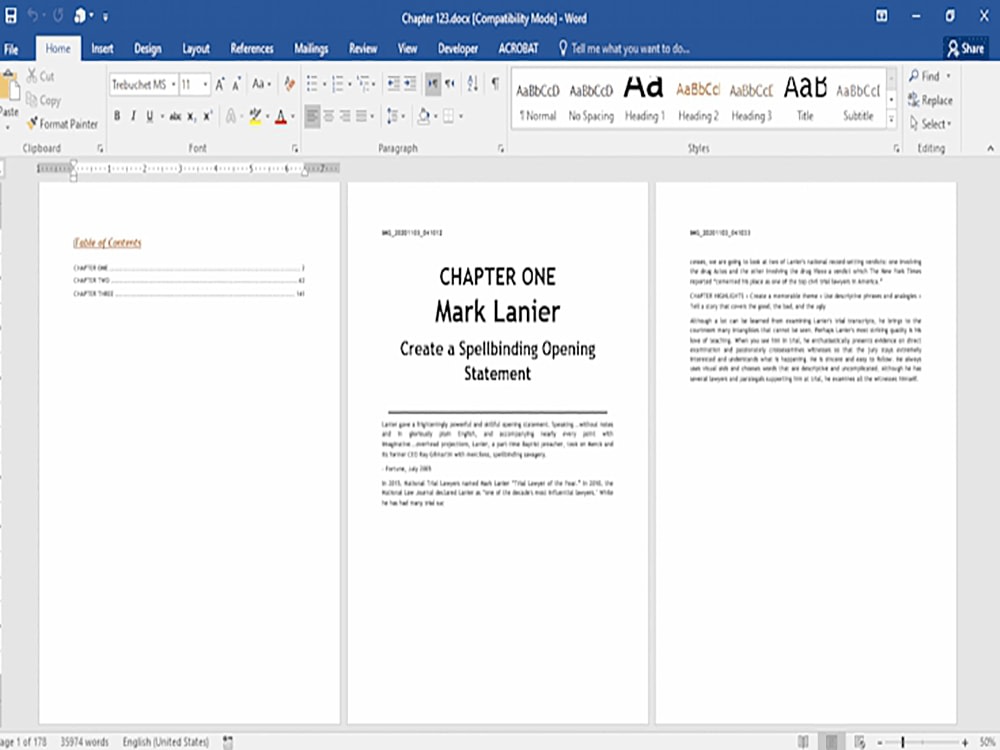Click the Replace button
Image resolution: width=1000 pixels, height=750 pixels.
tap(930, 100)
